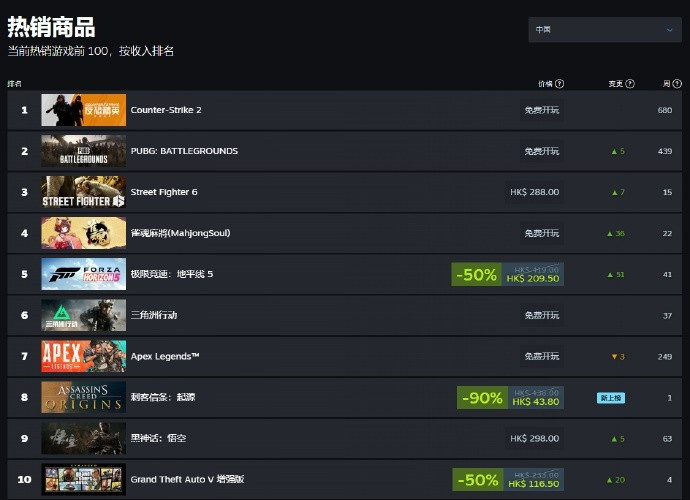The height and width of the screenshot is (500, 690).
Task: Click the 新上榜 badge on rank 8
Action: (x=611, y=398)
